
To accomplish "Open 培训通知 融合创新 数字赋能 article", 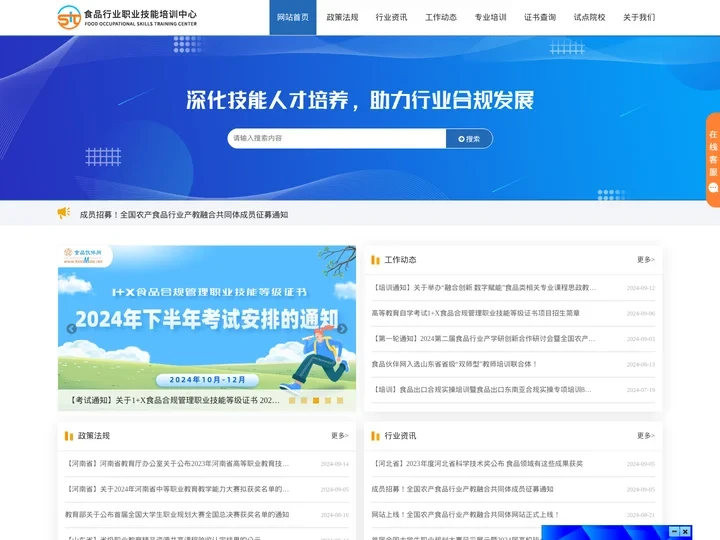I will (x=484, y=288).
